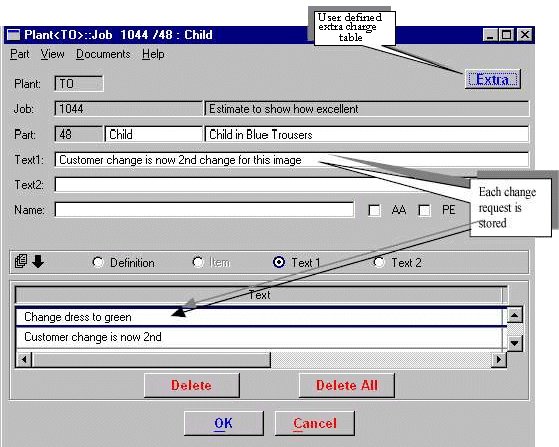The image size is (559, 447).
Task: Click the black down arrow icon
Action: [x=38, y=261]
